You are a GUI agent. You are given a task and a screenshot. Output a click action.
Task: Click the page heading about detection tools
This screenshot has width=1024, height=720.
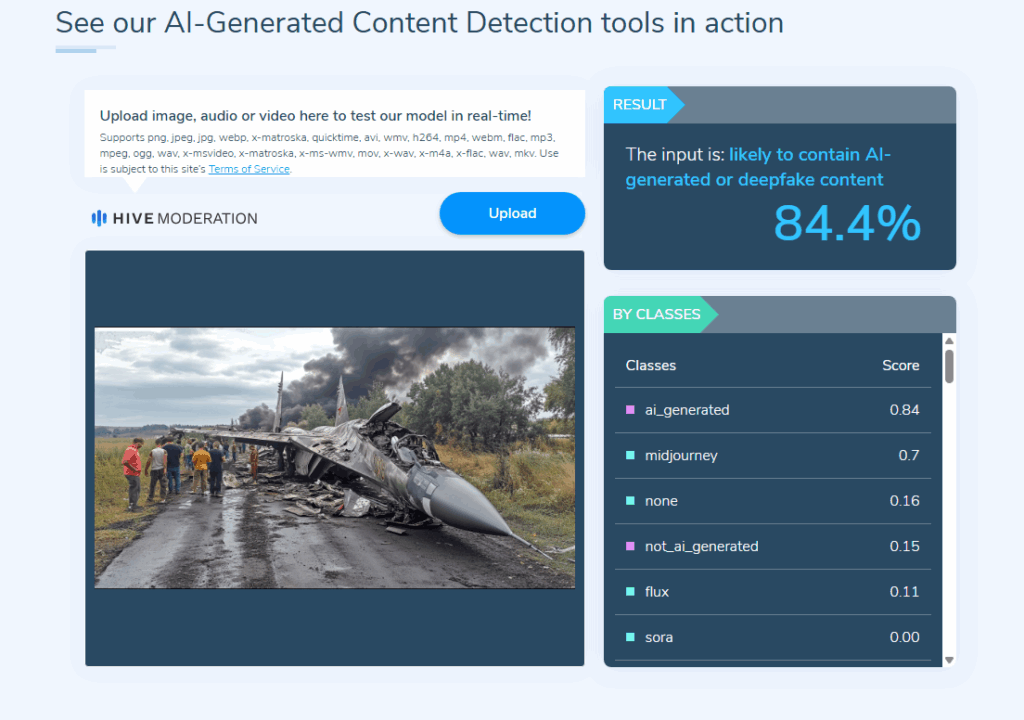pos(419,23)
